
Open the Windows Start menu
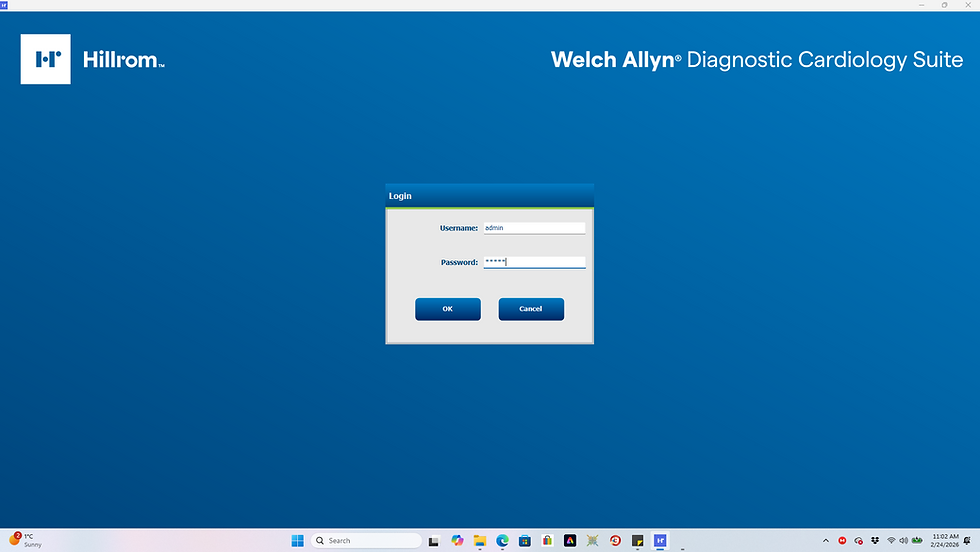pos(298,541)
